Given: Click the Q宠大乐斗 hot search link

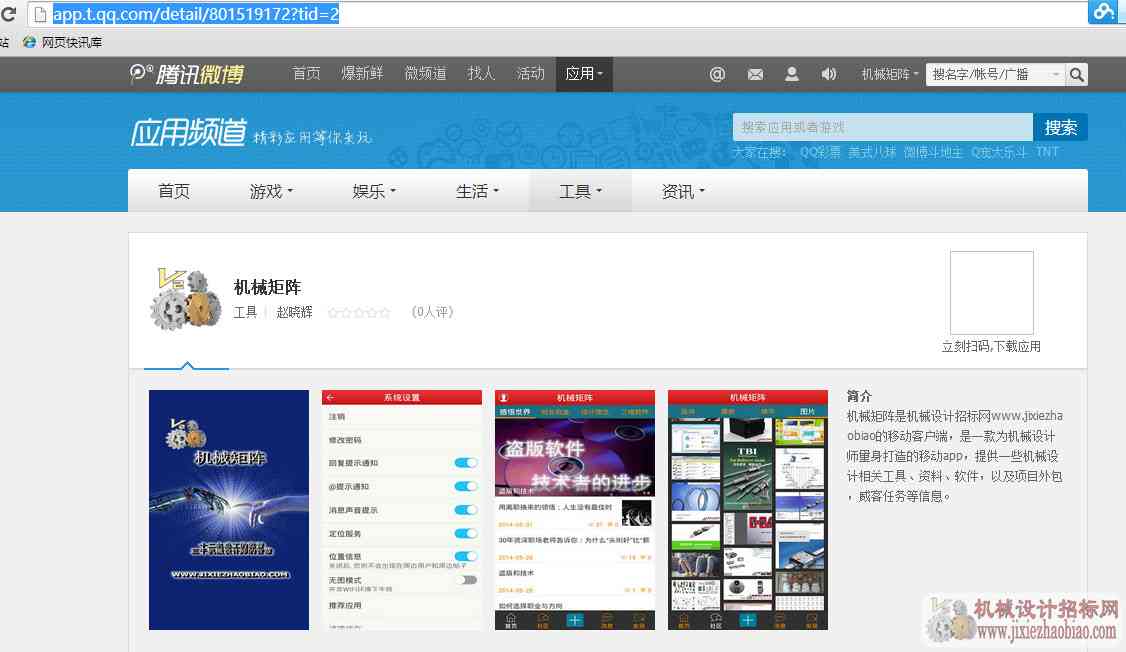Looking at the screenshot, I should click(x=999, y=152).
